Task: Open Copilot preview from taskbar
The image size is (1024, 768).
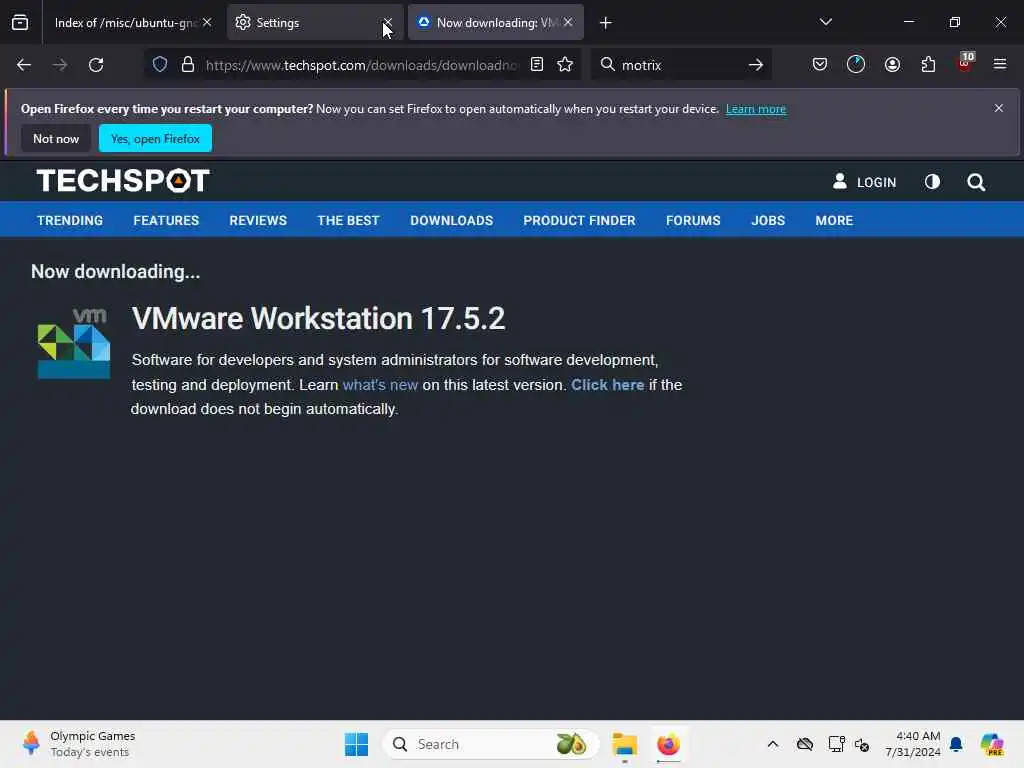Action: point(991,744)
